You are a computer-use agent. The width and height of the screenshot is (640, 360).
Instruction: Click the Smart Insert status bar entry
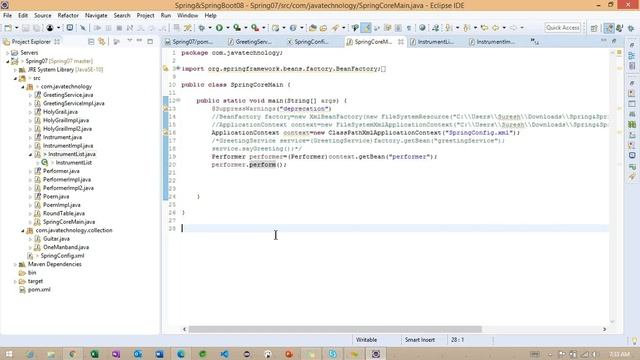click(420, 340)
